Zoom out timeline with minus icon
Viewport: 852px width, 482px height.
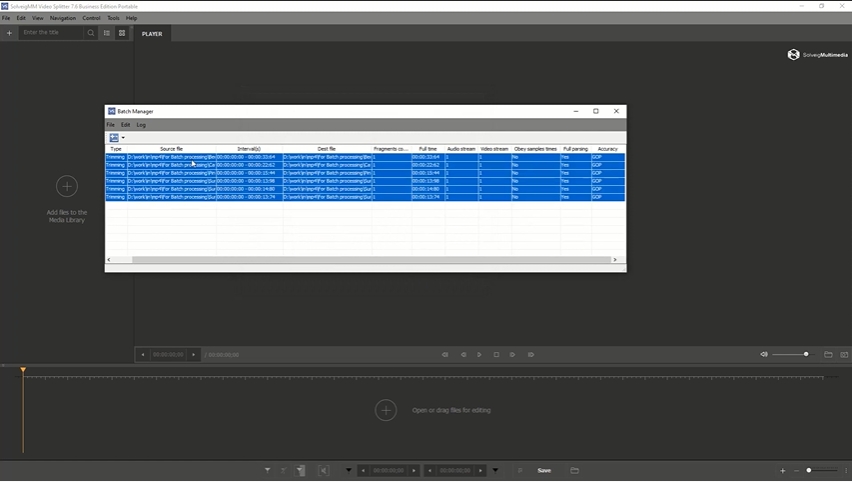coord(796,471)
